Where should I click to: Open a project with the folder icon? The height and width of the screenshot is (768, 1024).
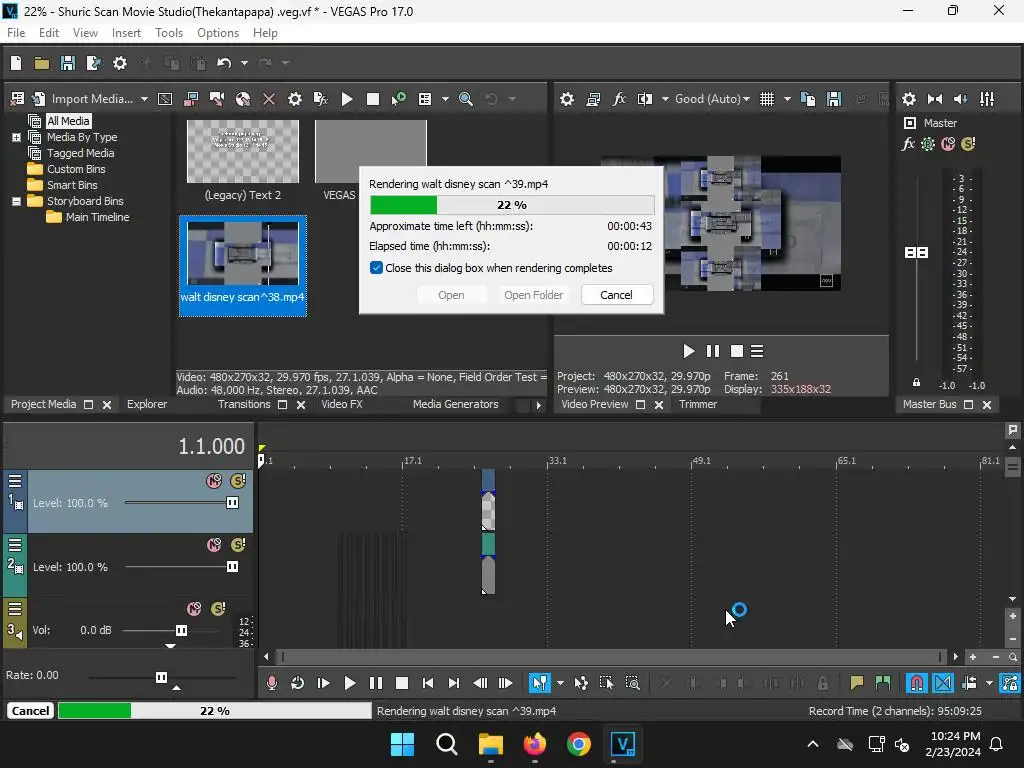point(42,63)
